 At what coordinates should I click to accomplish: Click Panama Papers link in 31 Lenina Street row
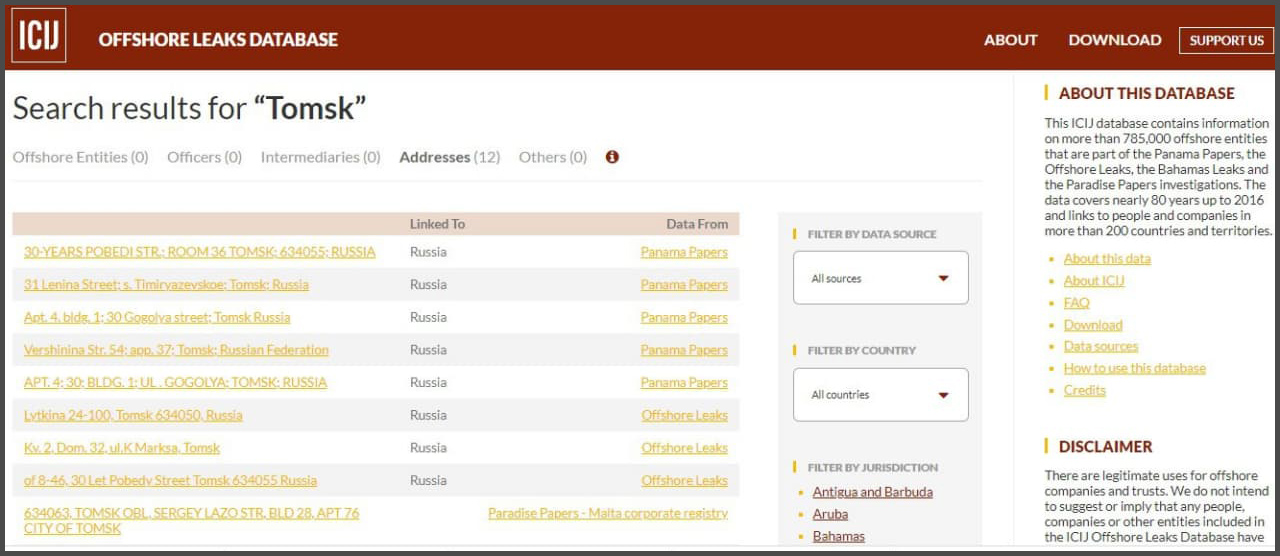[684, 285]
